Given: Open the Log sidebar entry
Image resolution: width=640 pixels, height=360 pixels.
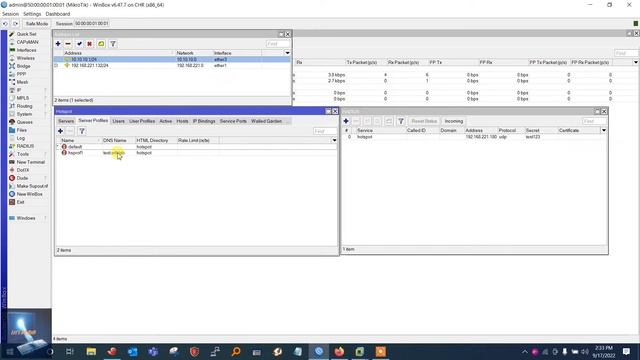Looking at the screenshot, I should pyautogui.click(x=21, y=138).
